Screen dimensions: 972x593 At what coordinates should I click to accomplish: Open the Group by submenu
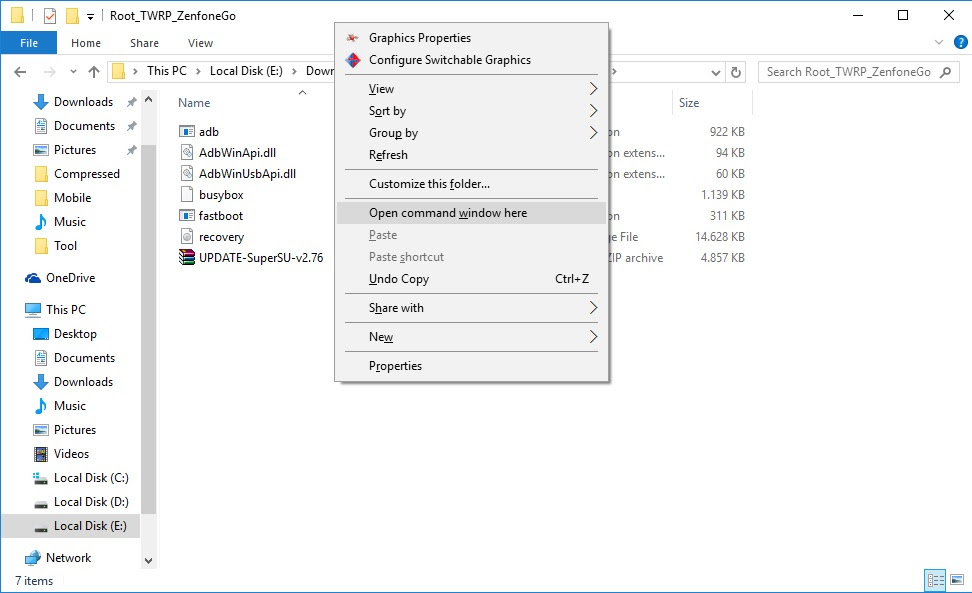point(471,133)
